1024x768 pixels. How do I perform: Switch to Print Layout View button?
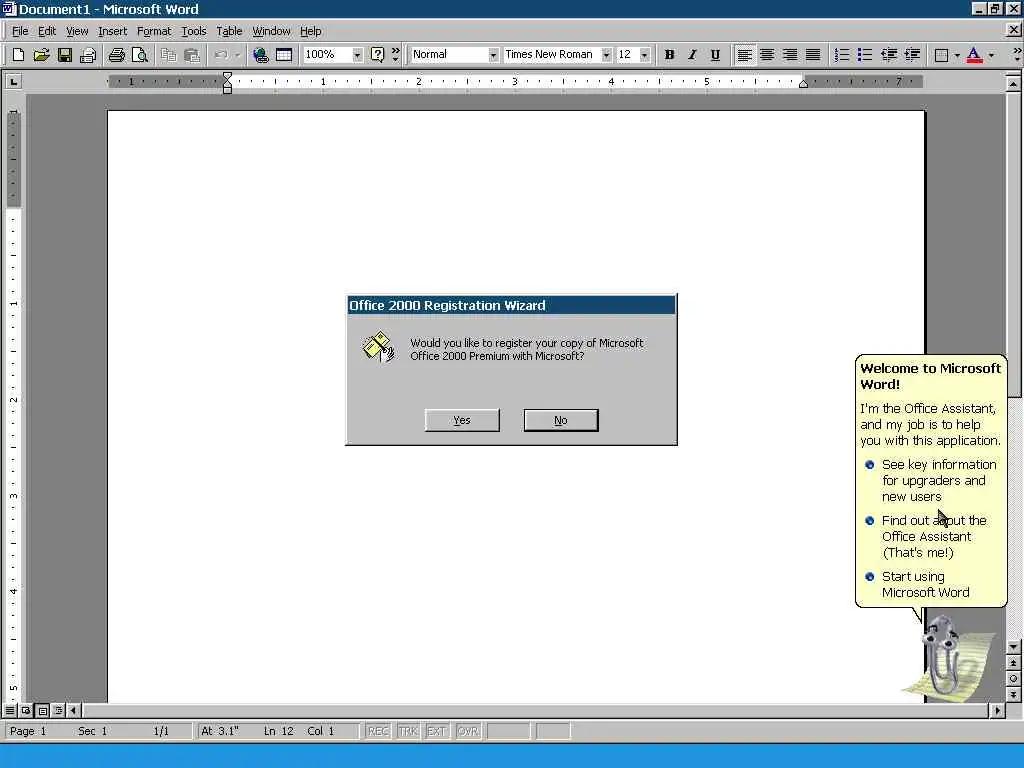click(x=42, y=710)
